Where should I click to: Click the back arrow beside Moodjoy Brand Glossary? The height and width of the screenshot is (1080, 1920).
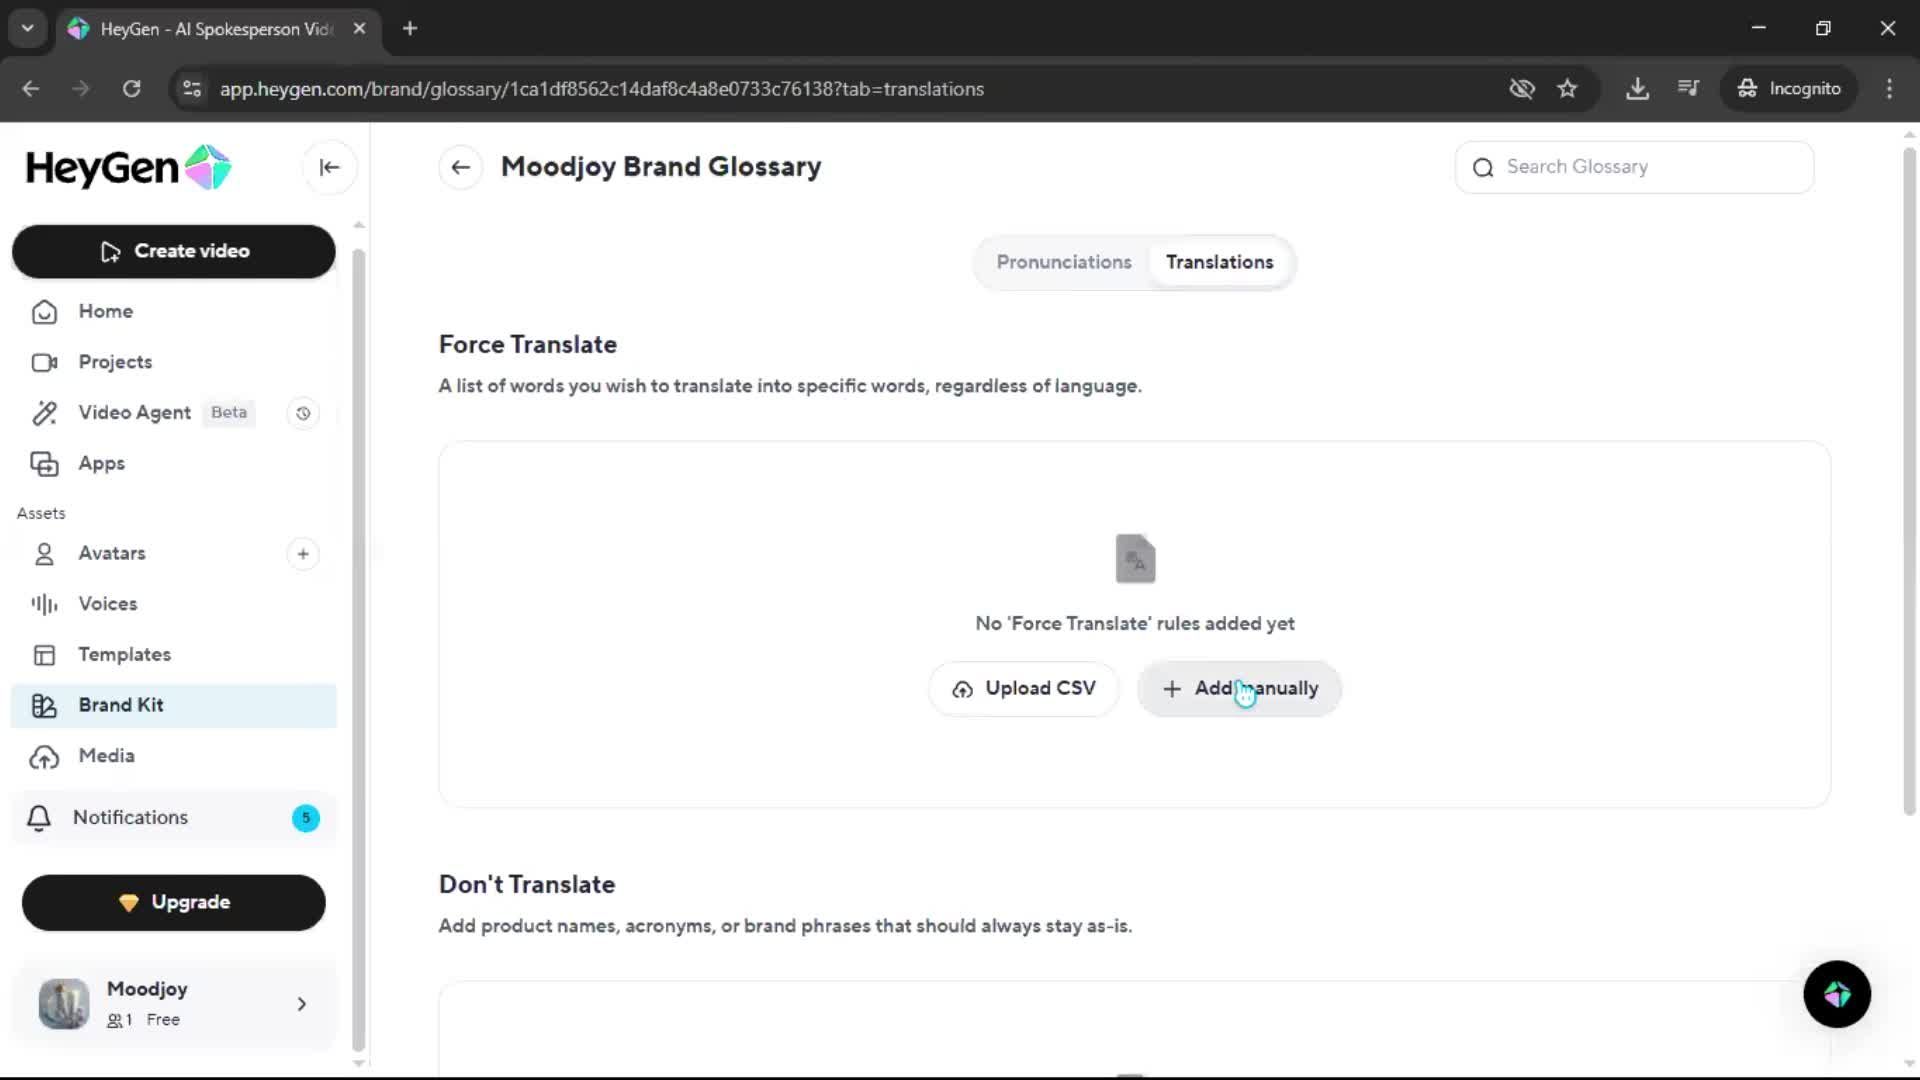click(460, 168)
